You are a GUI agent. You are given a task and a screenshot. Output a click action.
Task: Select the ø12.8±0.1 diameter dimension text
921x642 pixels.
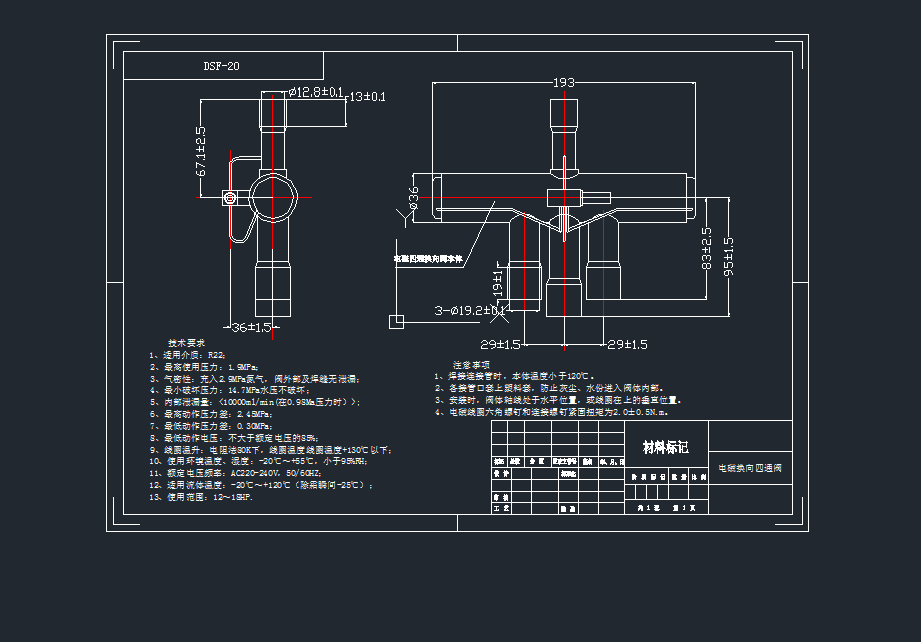(x=316, y=93)
